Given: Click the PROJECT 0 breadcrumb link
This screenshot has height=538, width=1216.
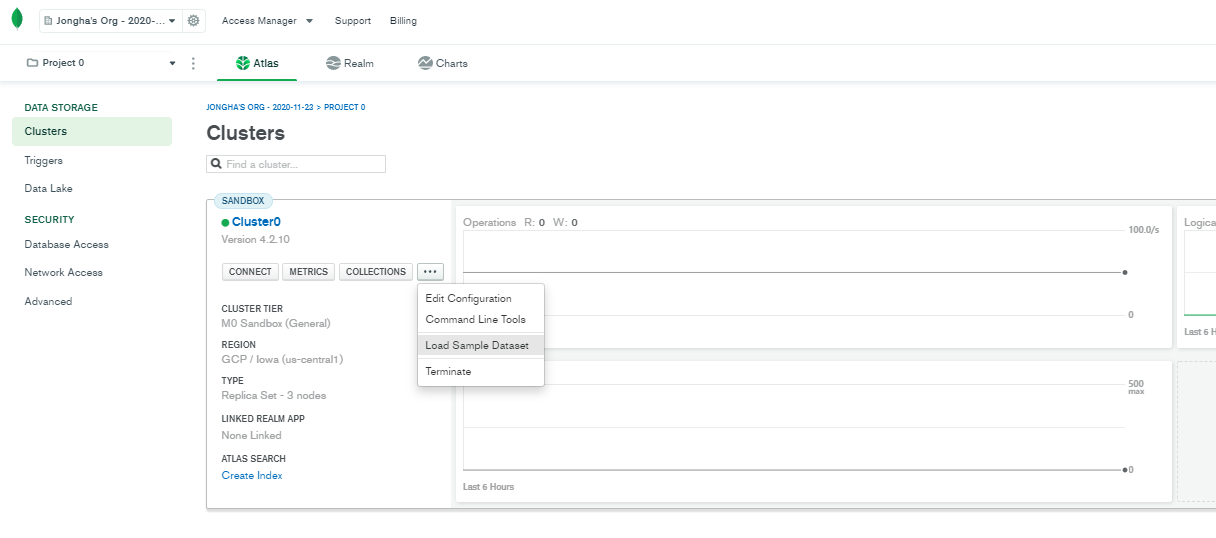Looking at the screenshot, I should point(345,107).
